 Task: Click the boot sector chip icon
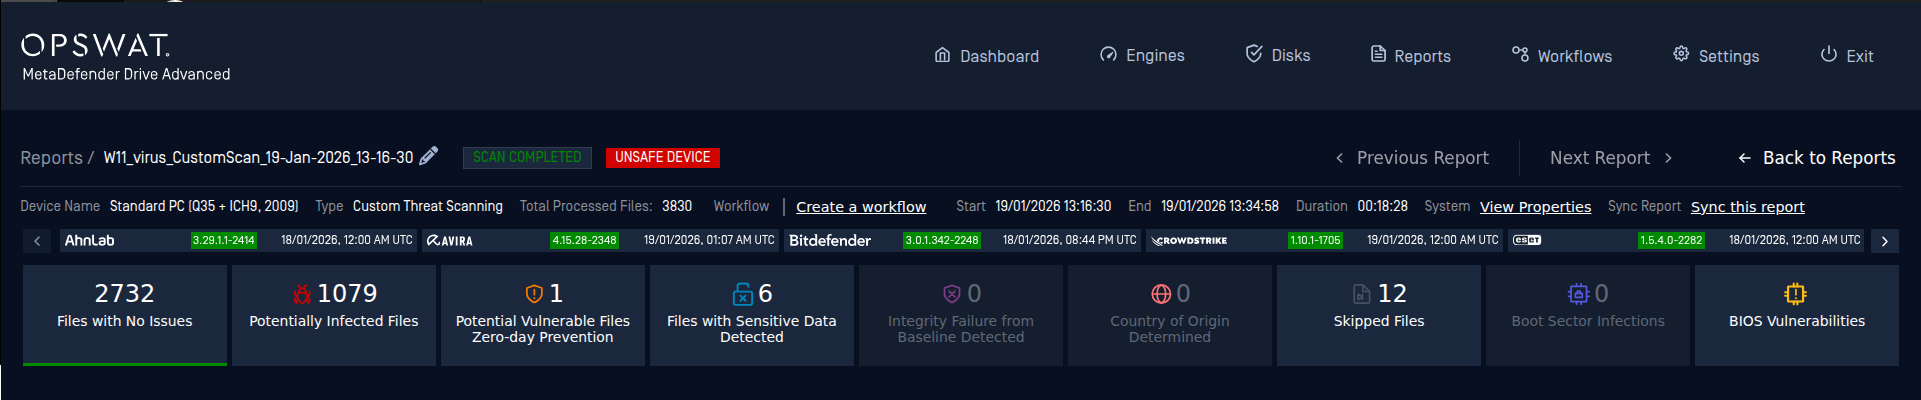(1578, 293)
